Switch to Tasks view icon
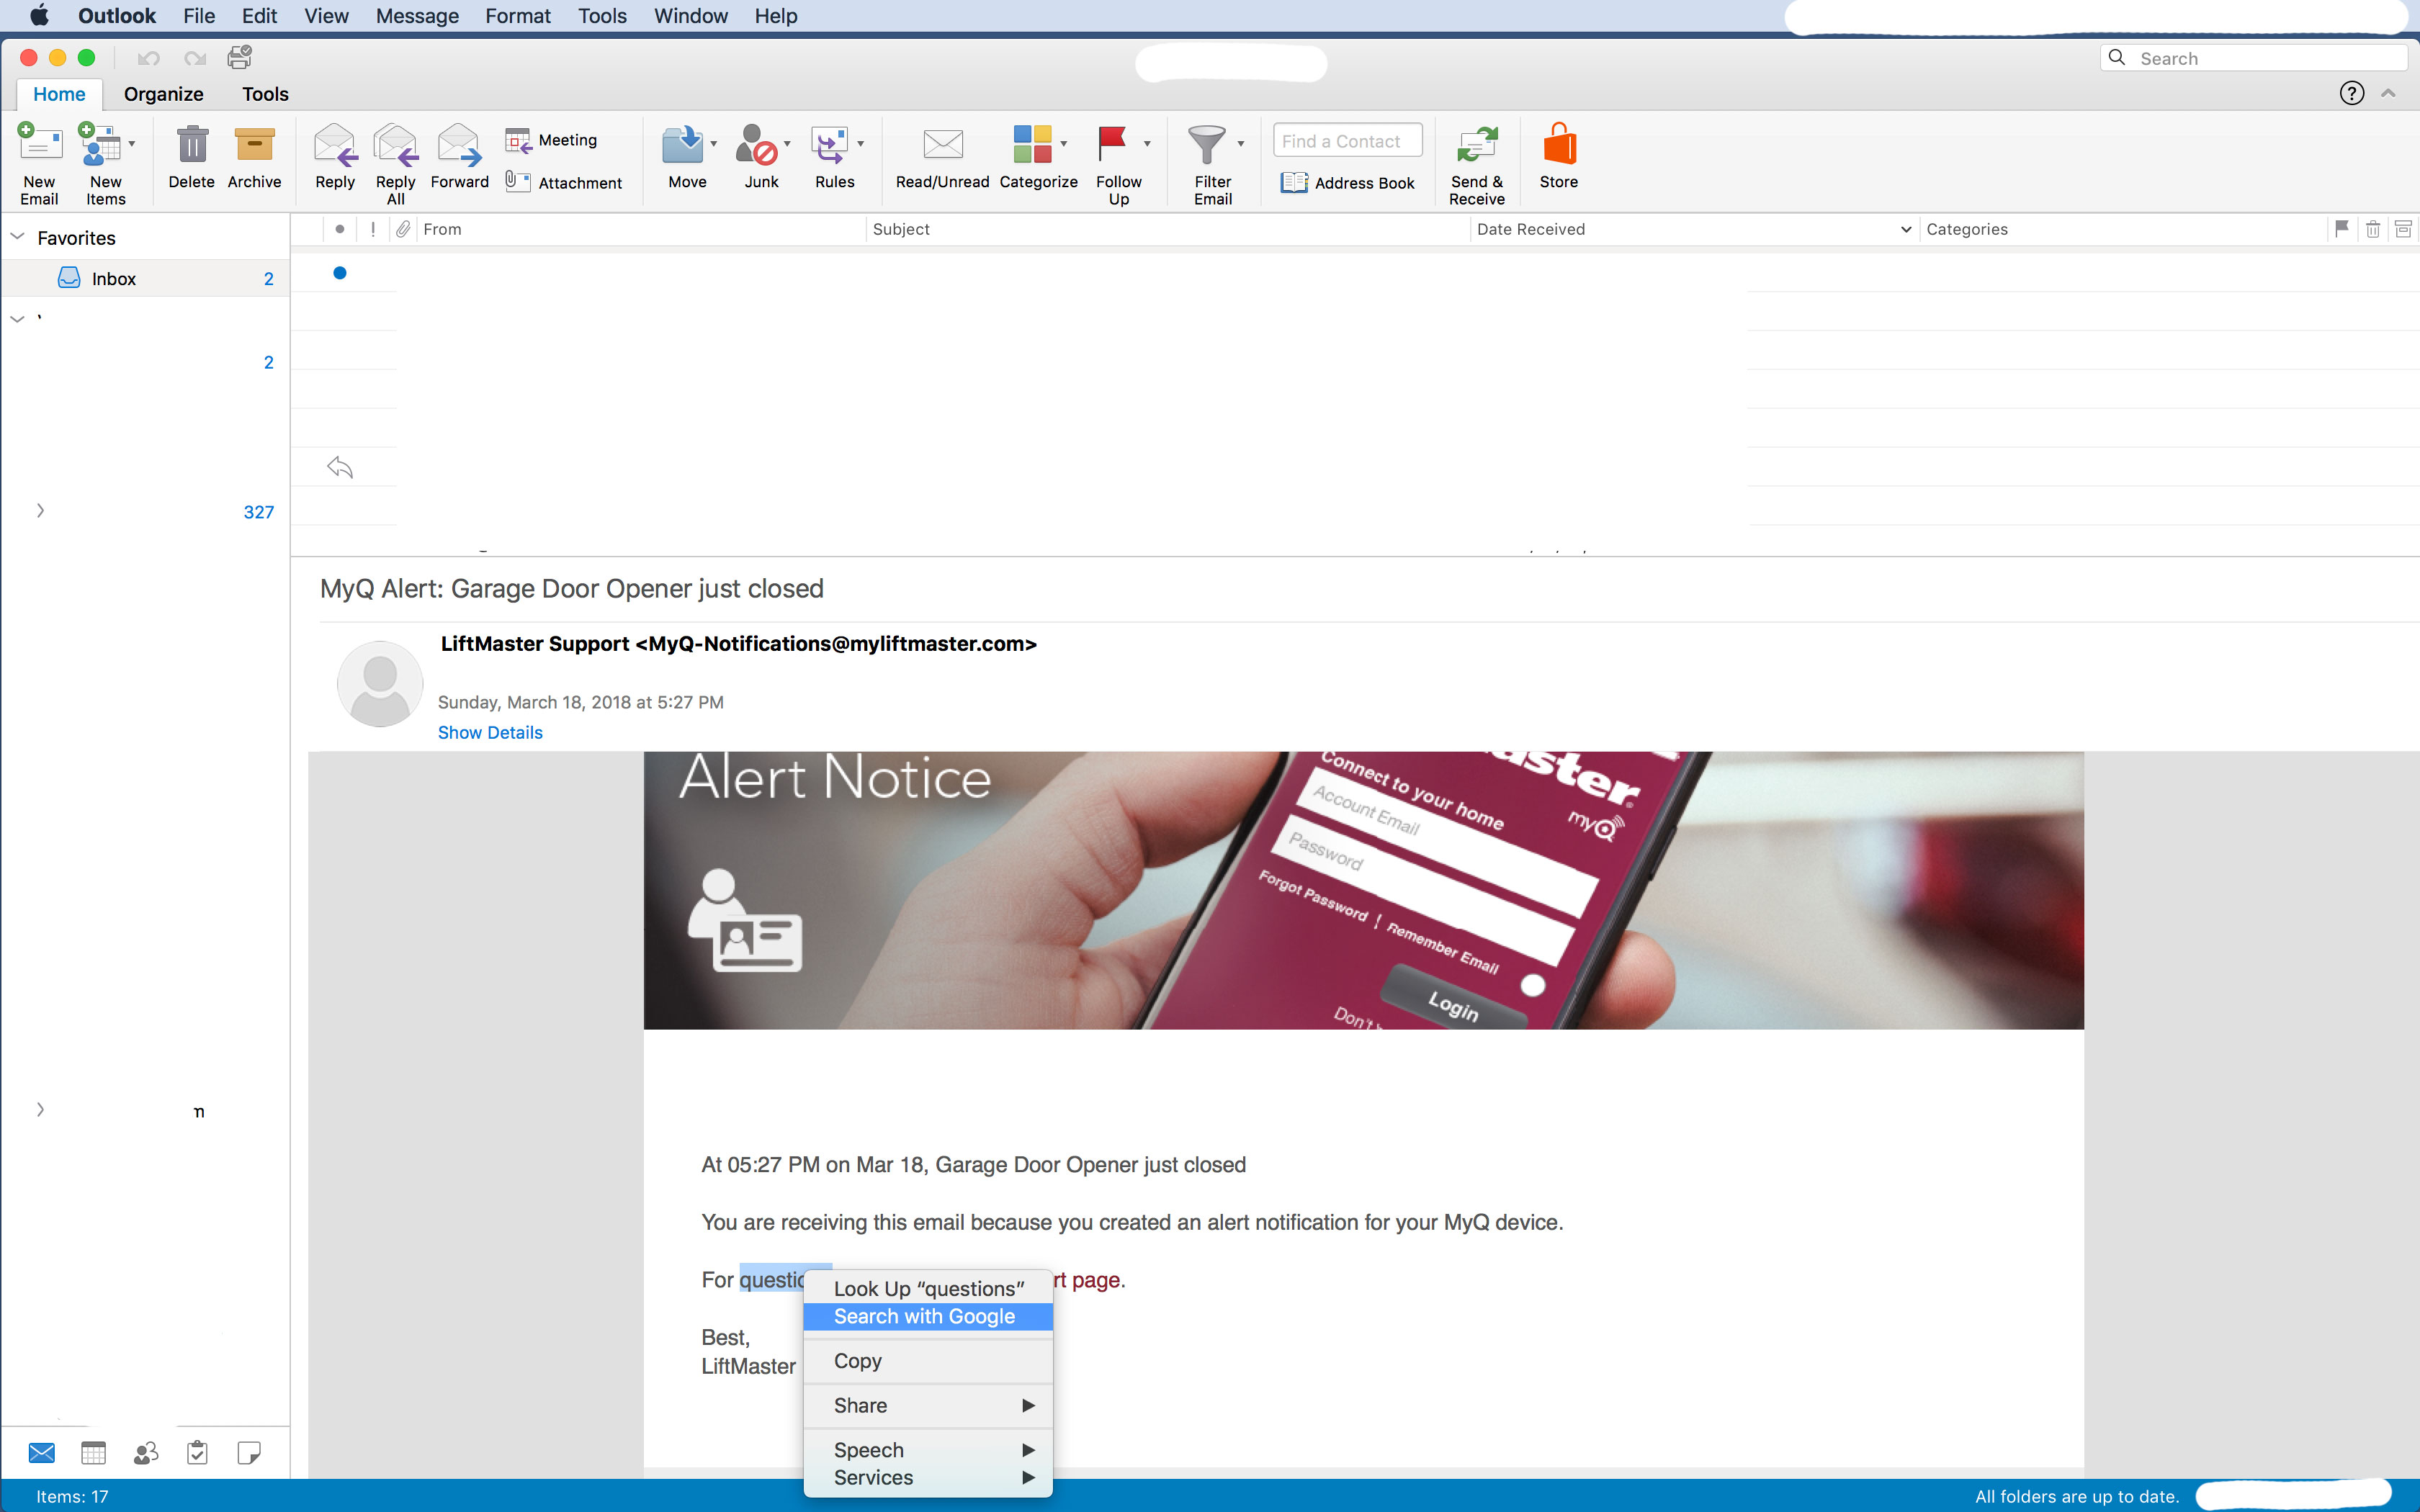This screenshot has width=2420, height=1512. pyautogui.click(x=198, y=1453)
